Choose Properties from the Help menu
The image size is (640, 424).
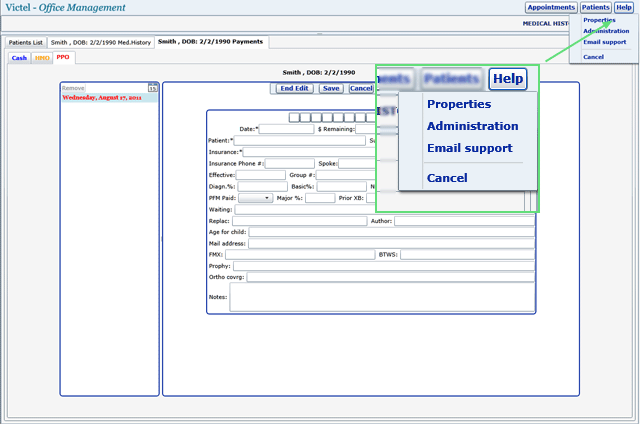click(x=599, y=20)
